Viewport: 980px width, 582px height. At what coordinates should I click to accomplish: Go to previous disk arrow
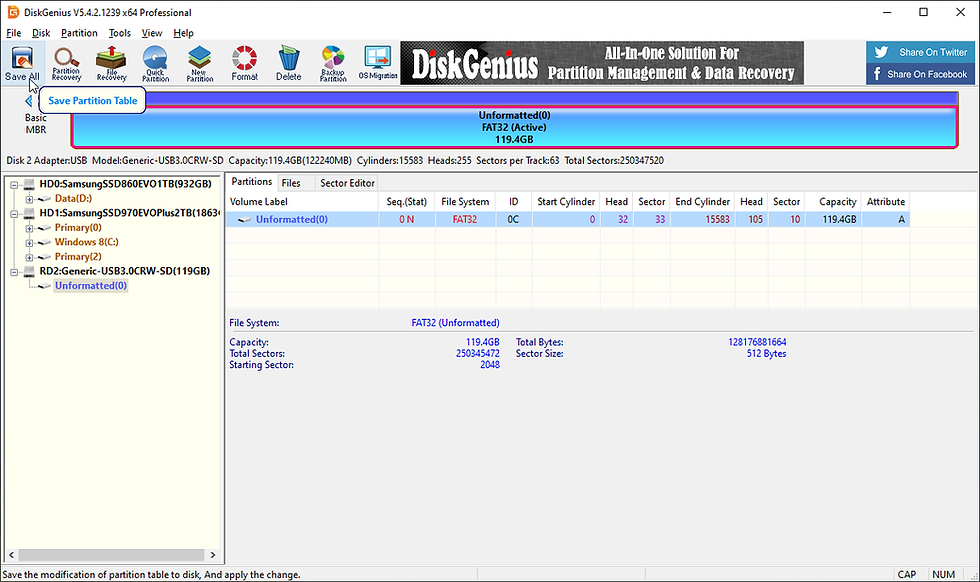28,101
